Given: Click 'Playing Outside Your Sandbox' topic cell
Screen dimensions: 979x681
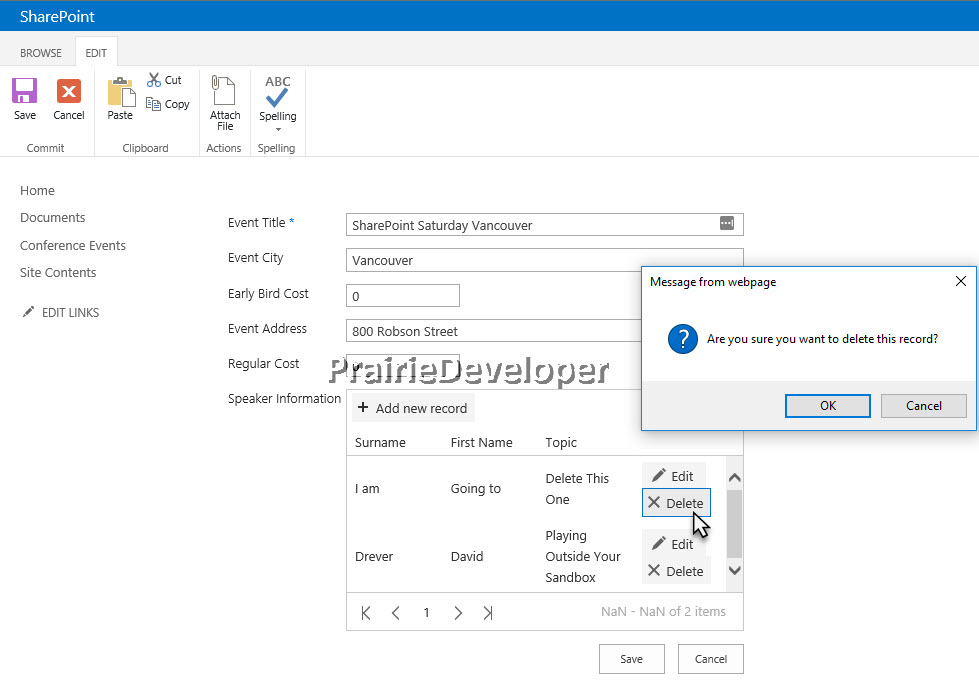Looking at the screenshot, I should 583,556.
